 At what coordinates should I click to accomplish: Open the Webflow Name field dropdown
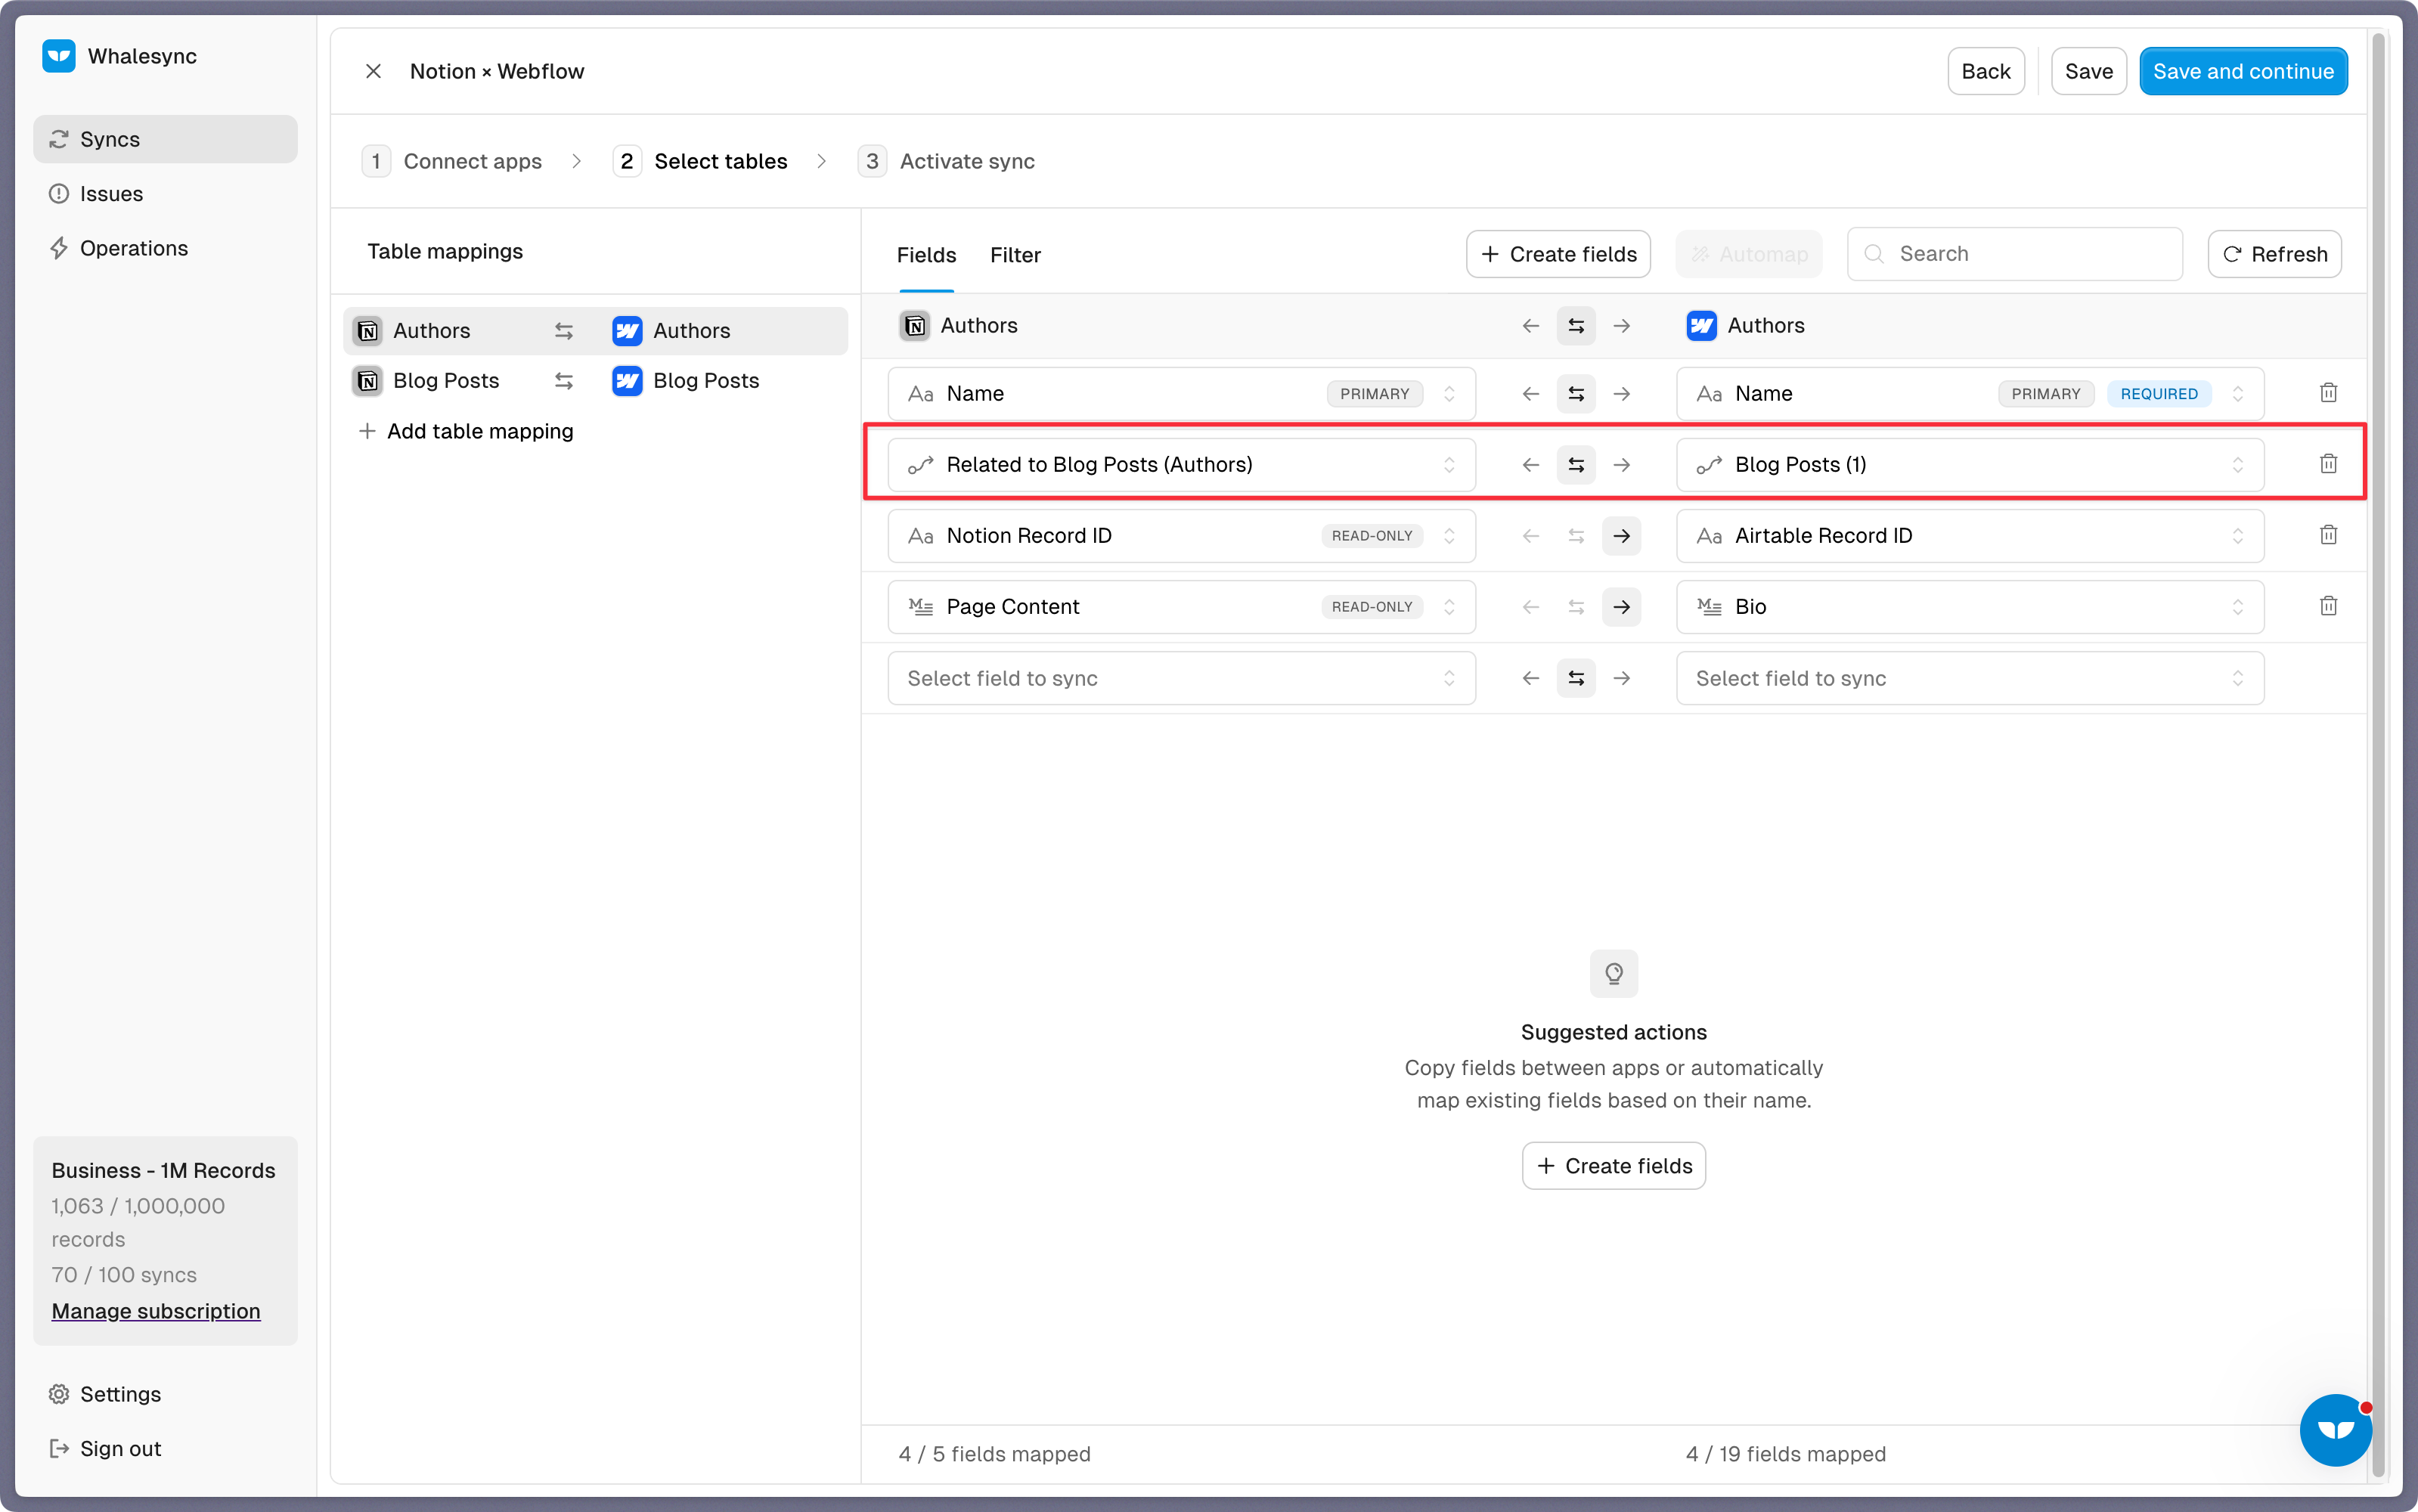[x=1969, y=394]
